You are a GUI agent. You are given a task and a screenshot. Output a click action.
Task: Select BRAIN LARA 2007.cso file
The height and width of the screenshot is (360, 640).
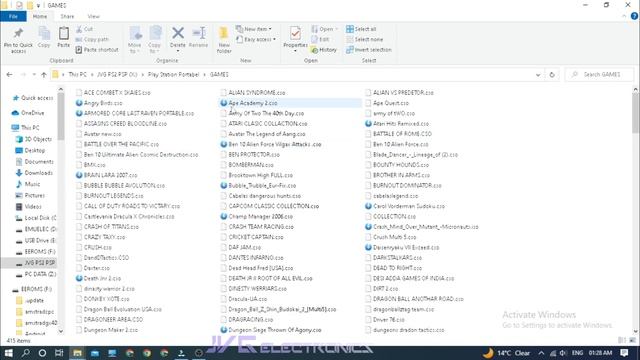pyautogui.click(x=107, y=175)
